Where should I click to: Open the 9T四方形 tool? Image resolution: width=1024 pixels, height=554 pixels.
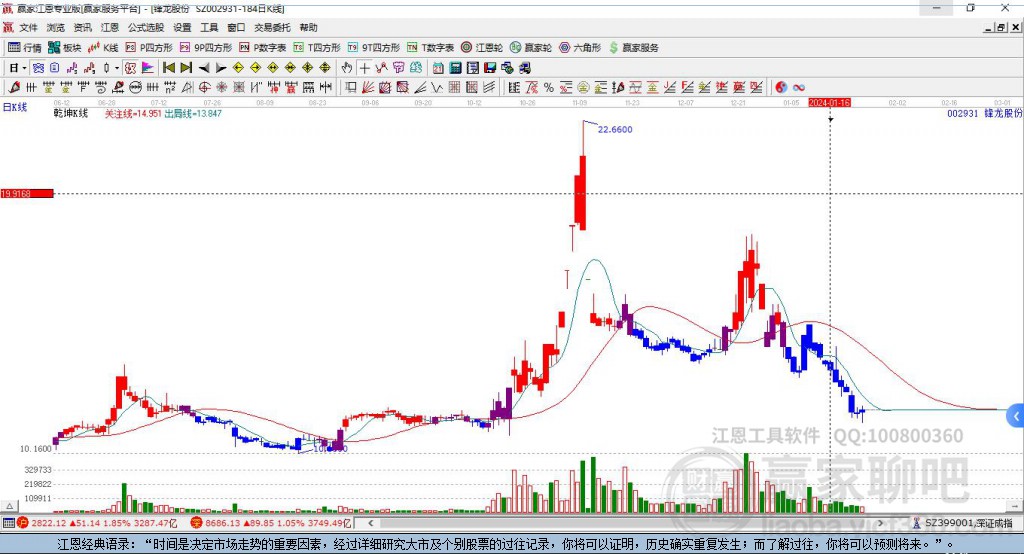coord(374,48)
